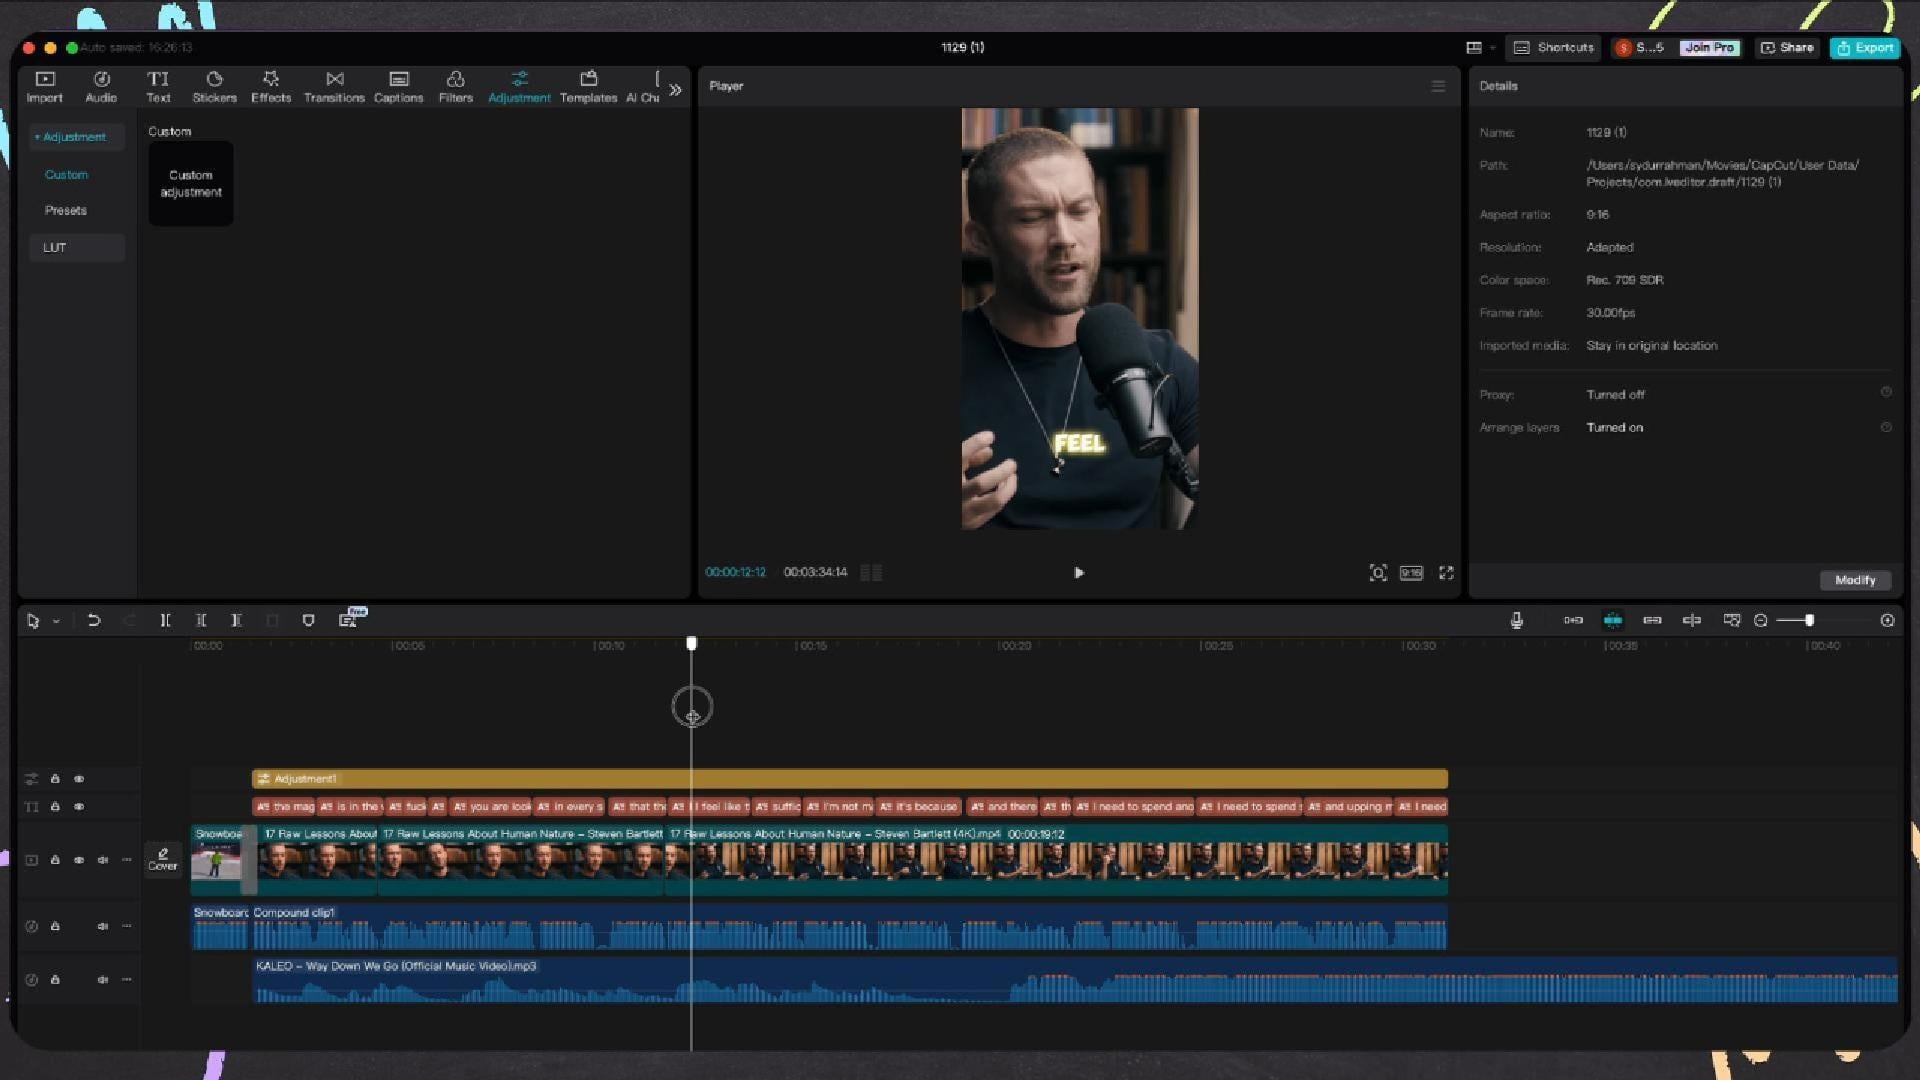Hide the main video track
Image resolution: width=1920 pixels, height=1080 pixels.
(x=79, y=861)
